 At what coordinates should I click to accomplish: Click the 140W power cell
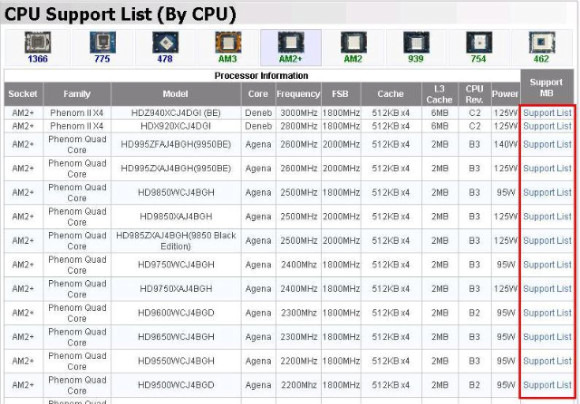505,144
